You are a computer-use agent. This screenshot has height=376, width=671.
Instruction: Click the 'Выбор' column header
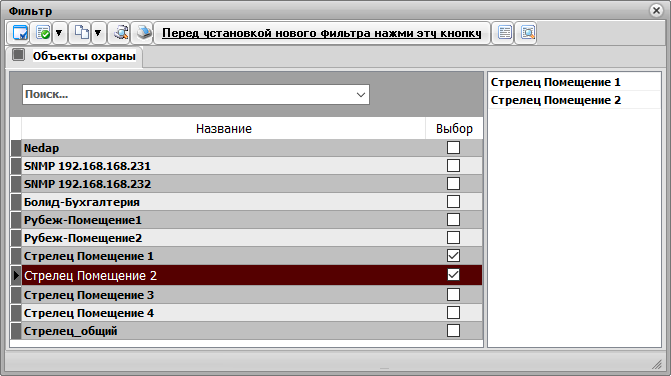click(x=454, y=129)
